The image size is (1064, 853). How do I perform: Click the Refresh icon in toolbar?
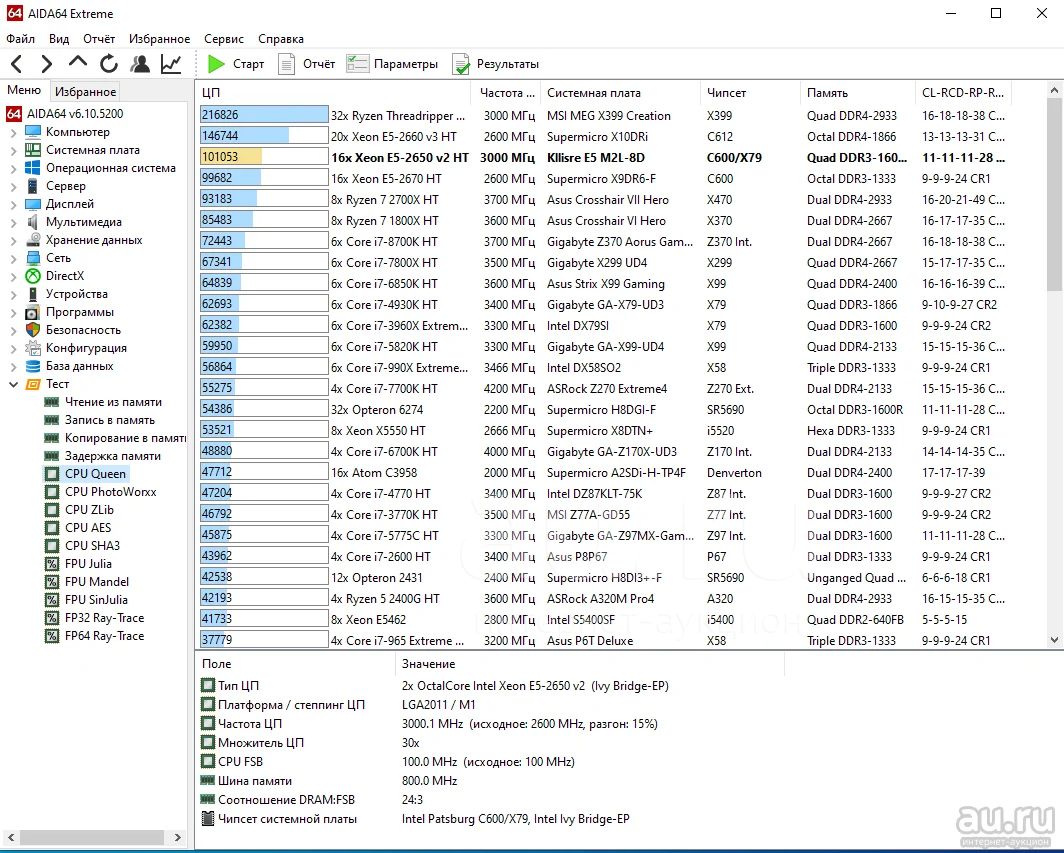(x=109, y=64)
